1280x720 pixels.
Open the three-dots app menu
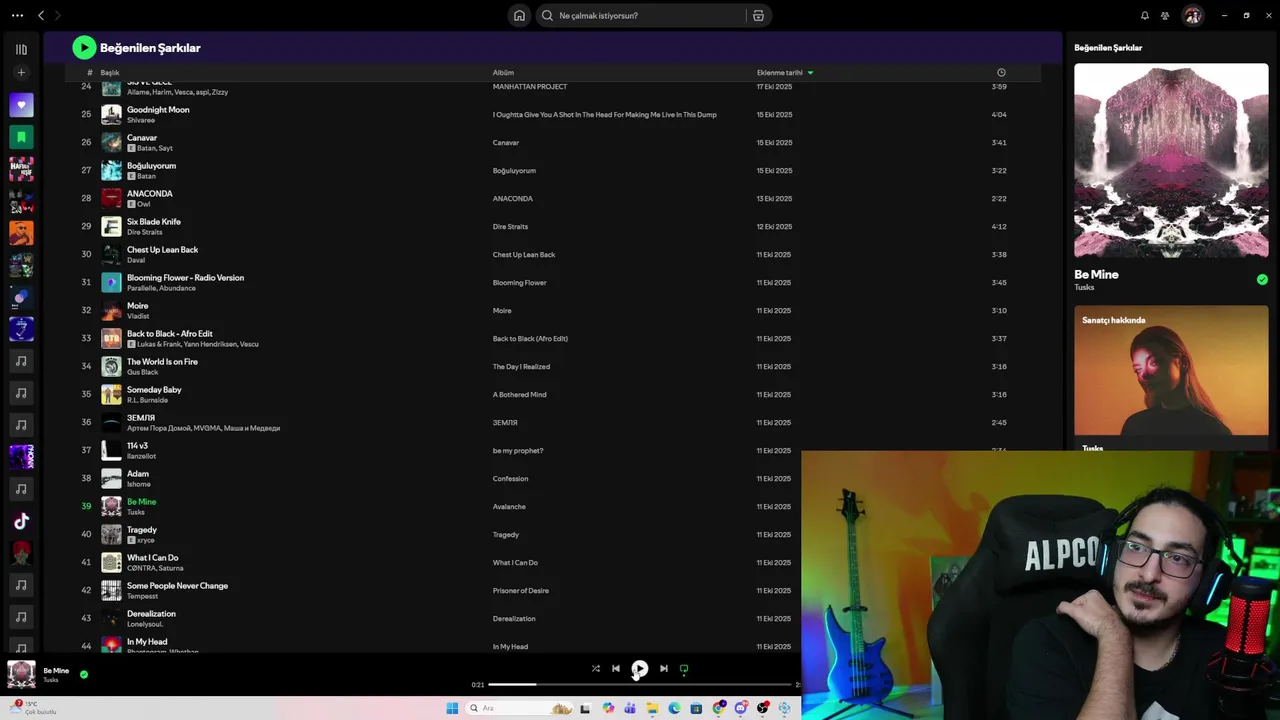[17, 15]
